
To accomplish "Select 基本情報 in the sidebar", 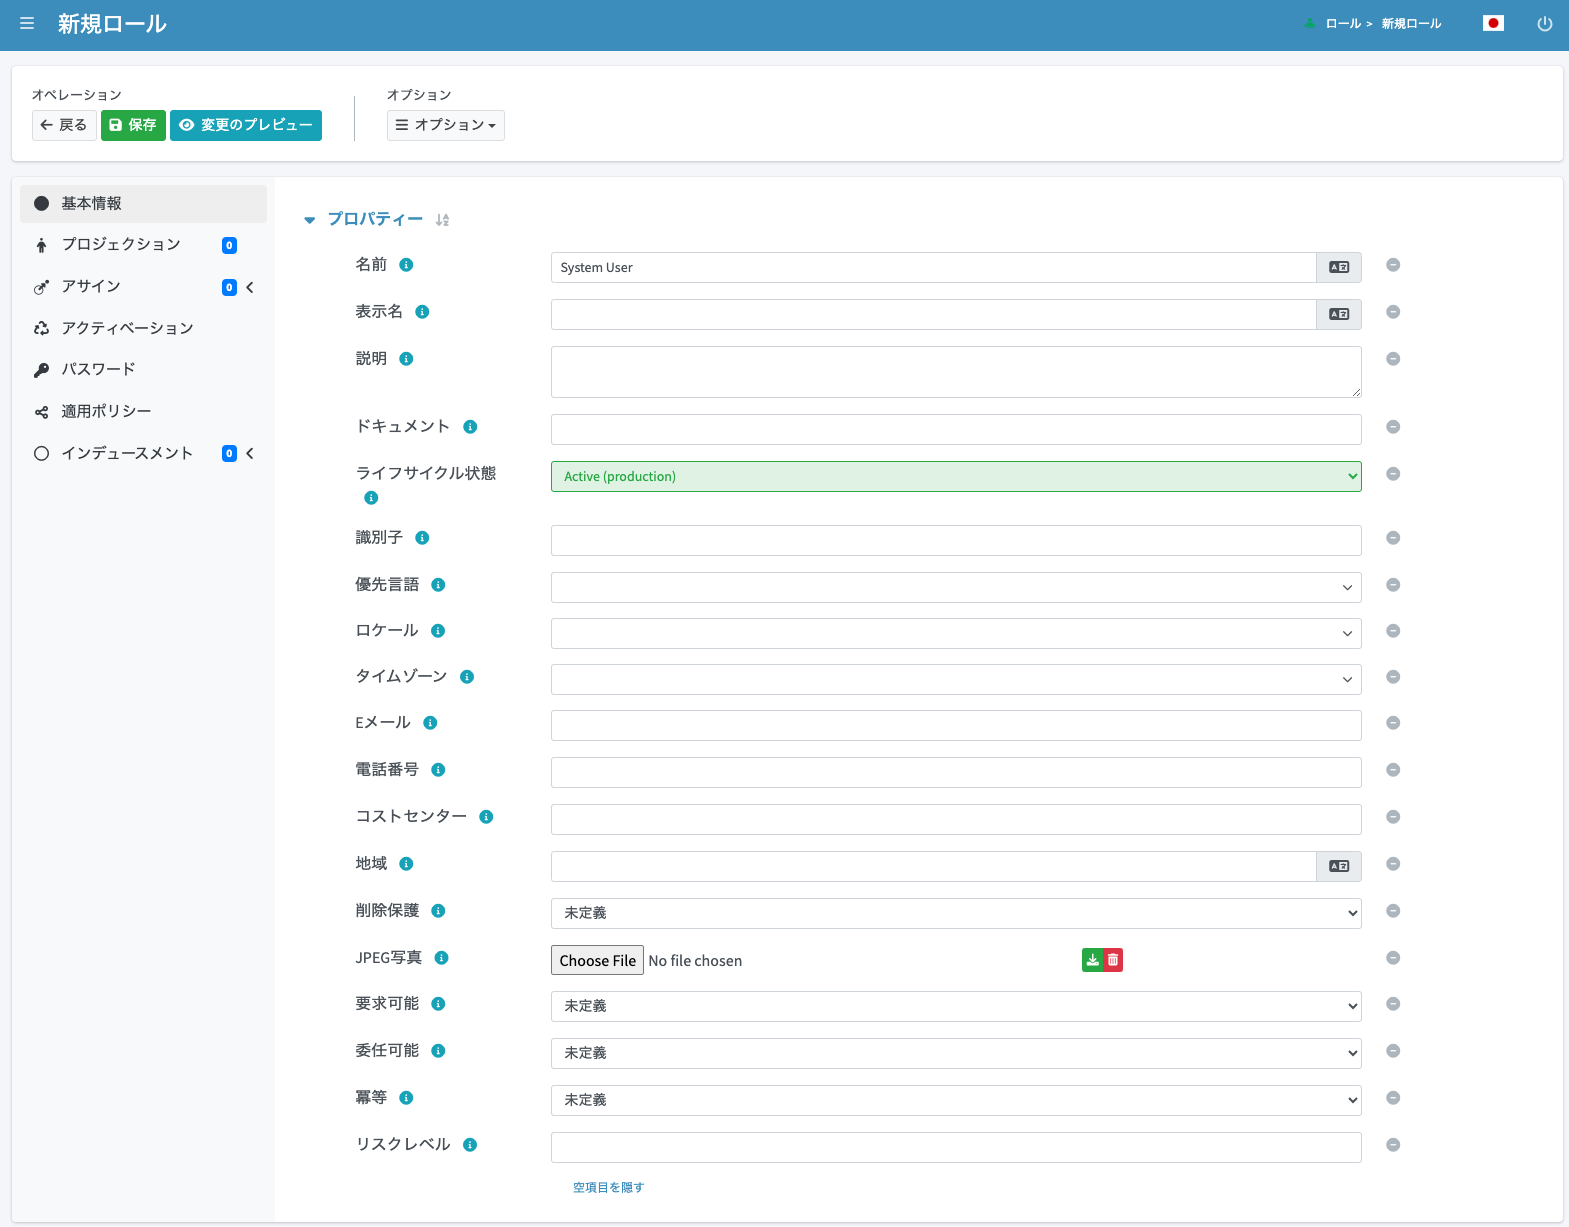I will [143, 203].
